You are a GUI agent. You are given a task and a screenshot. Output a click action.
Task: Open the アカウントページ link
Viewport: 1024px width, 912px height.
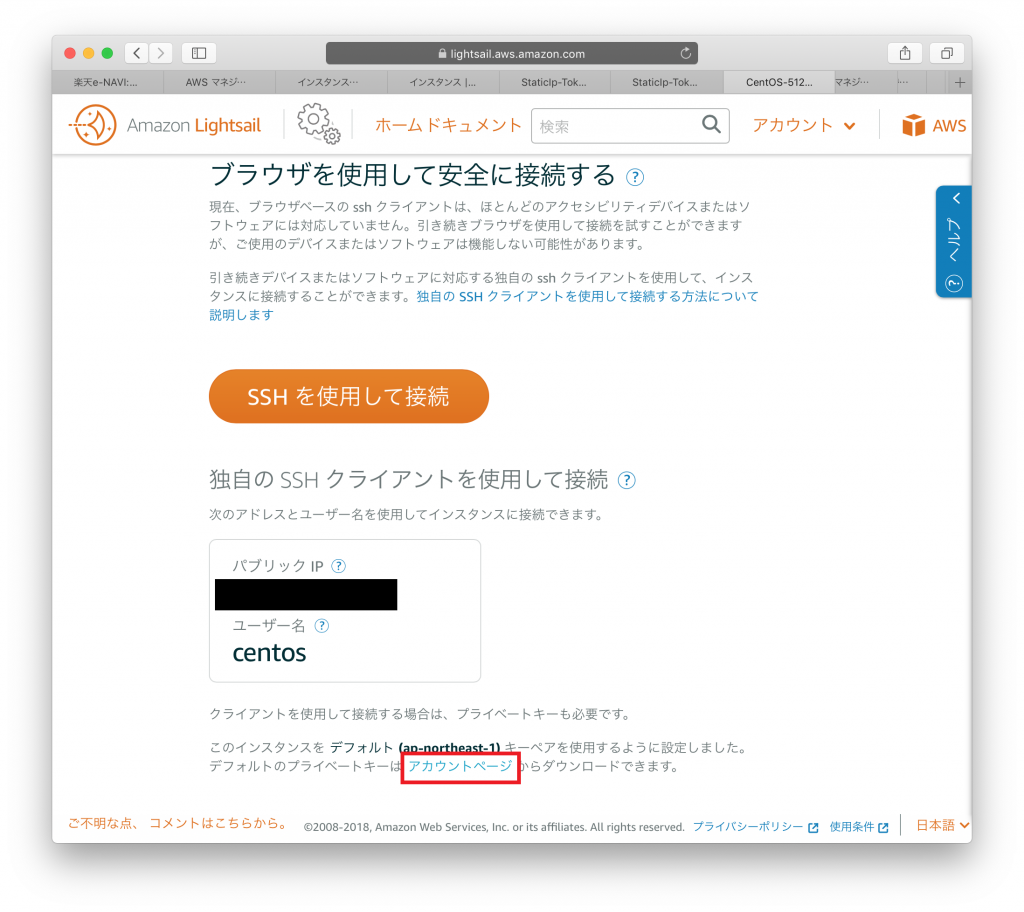click(460, 766)
